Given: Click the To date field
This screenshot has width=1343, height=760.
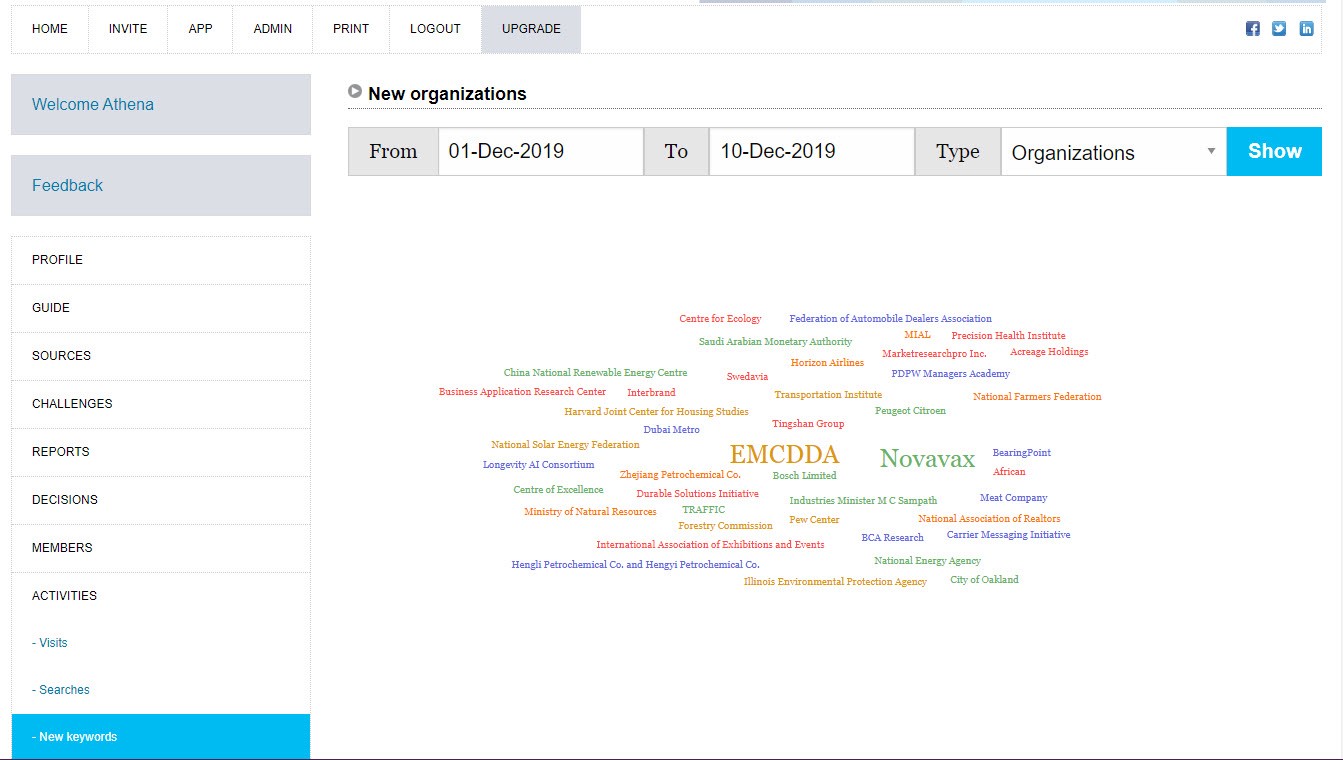Looking at the screenshot, I should 812,152.
